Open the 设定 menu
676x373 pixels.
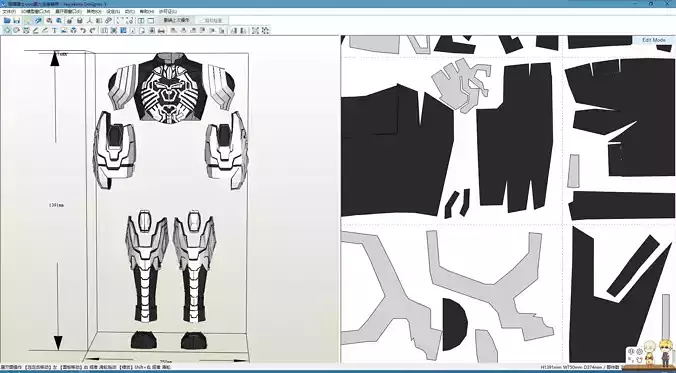[113, 12]
